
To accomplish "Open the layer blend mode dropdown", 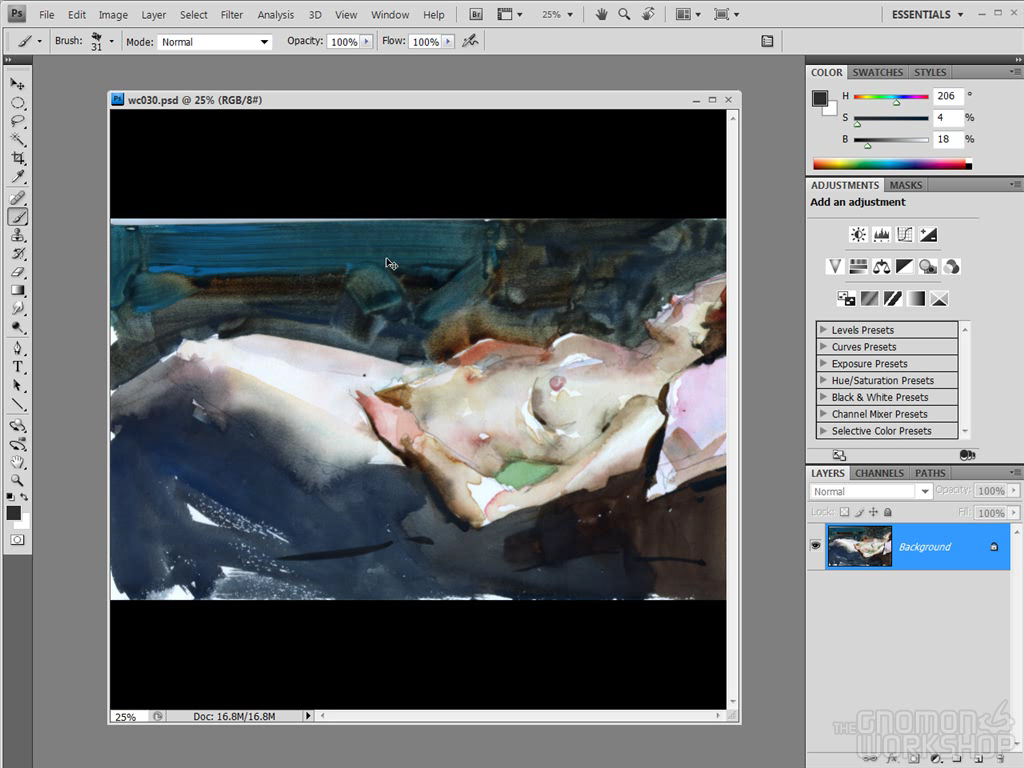I will click(x=871, y=491).
